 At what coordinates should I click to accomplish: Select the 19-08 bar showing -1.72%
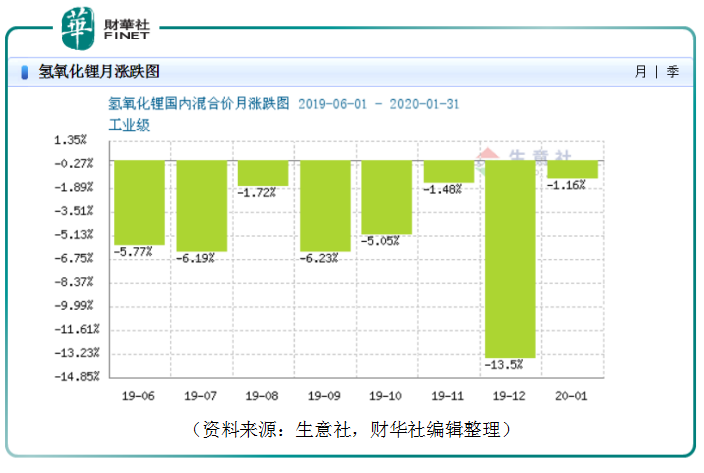[263, 173]
